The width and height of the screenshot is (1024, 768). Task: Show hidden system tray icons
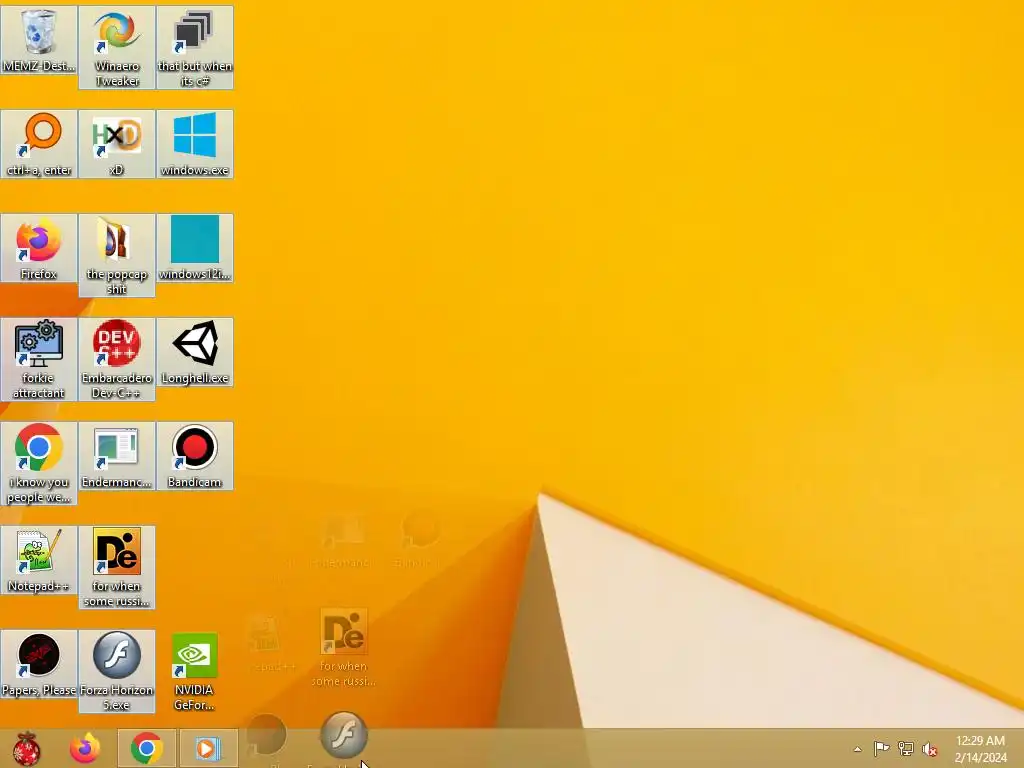tap(857, 749)
